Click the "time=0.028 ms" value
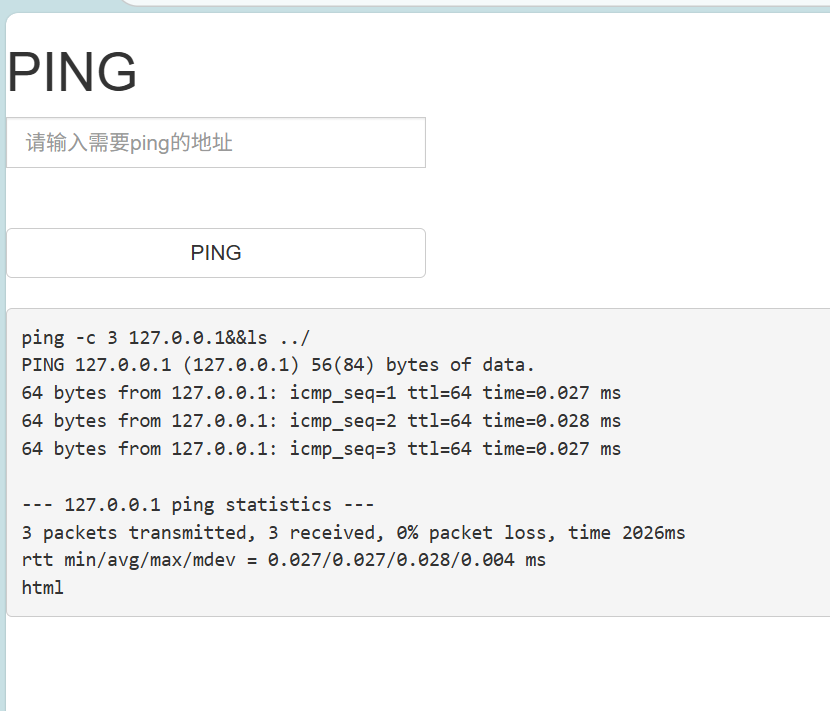The width and height of the screenshot is (830, 711). tap(552, 421)
